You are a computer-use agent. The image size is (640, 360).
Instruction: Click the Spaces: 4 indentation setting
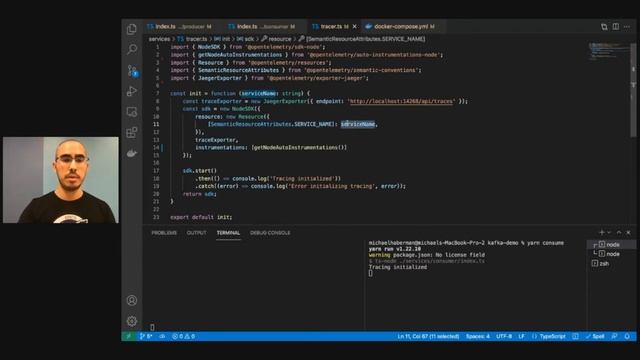tap(478, 336)
